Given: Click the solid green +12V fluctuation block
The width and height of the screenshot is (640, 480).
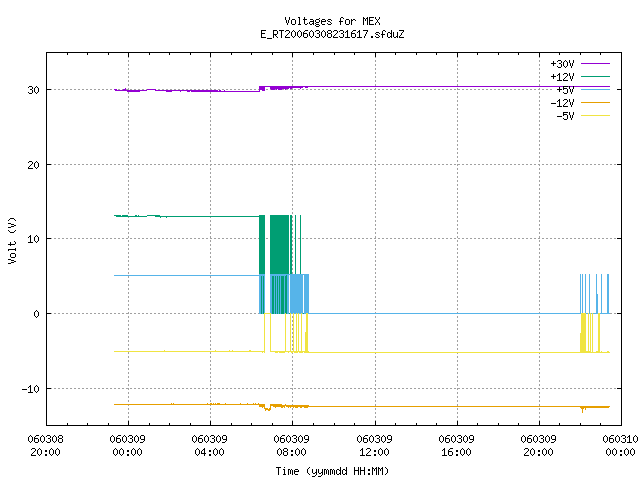Looking at the screenshot, I should tap(280, 245).
